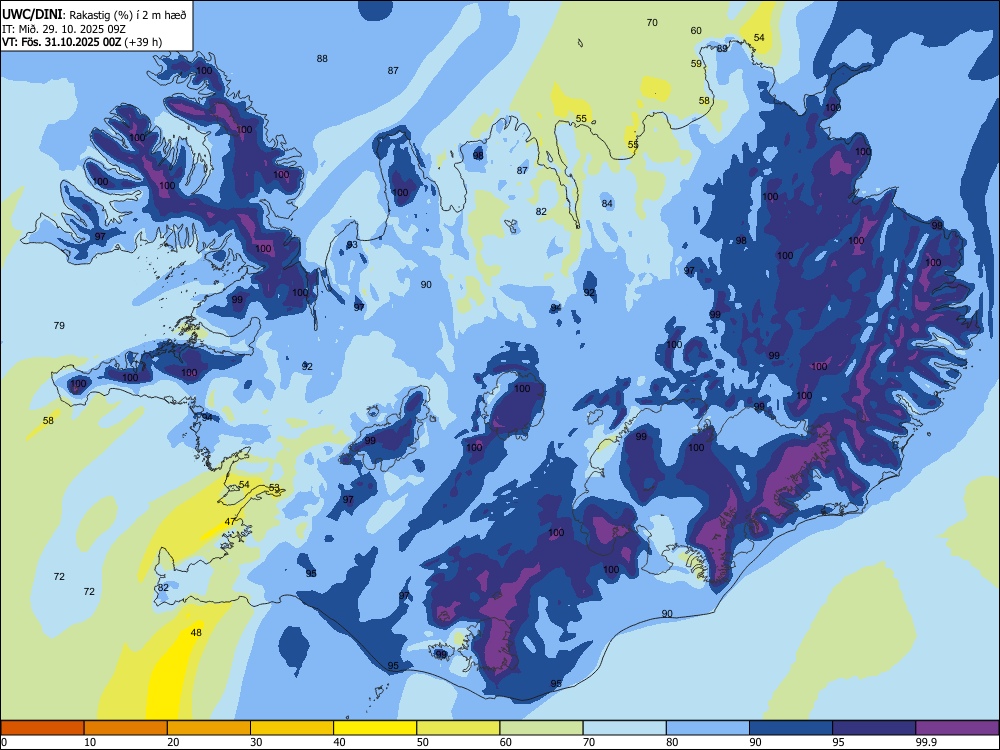Viewport: 1000px width, 750px height.
Task: Click the legend tick label '99.9'
Action: [x=926, y=742]
